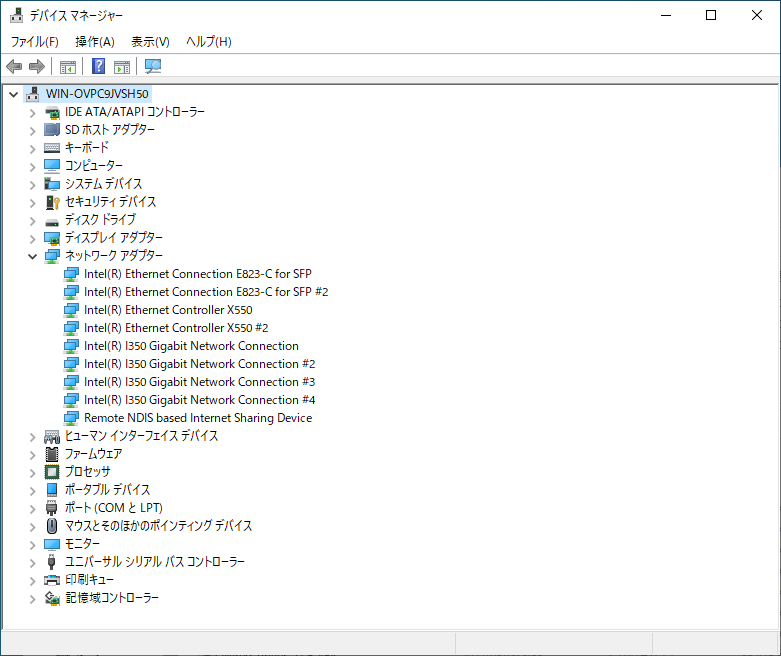Select the セキュリティ デバイス label
This screenshot has height=656, width=781.
[111, 202]
